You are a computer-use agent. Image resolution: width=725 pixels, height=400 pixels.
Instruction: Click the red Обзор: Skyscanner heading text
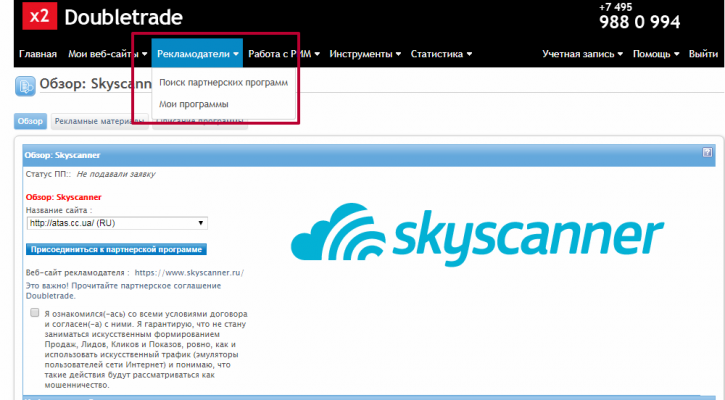(63, 197)
